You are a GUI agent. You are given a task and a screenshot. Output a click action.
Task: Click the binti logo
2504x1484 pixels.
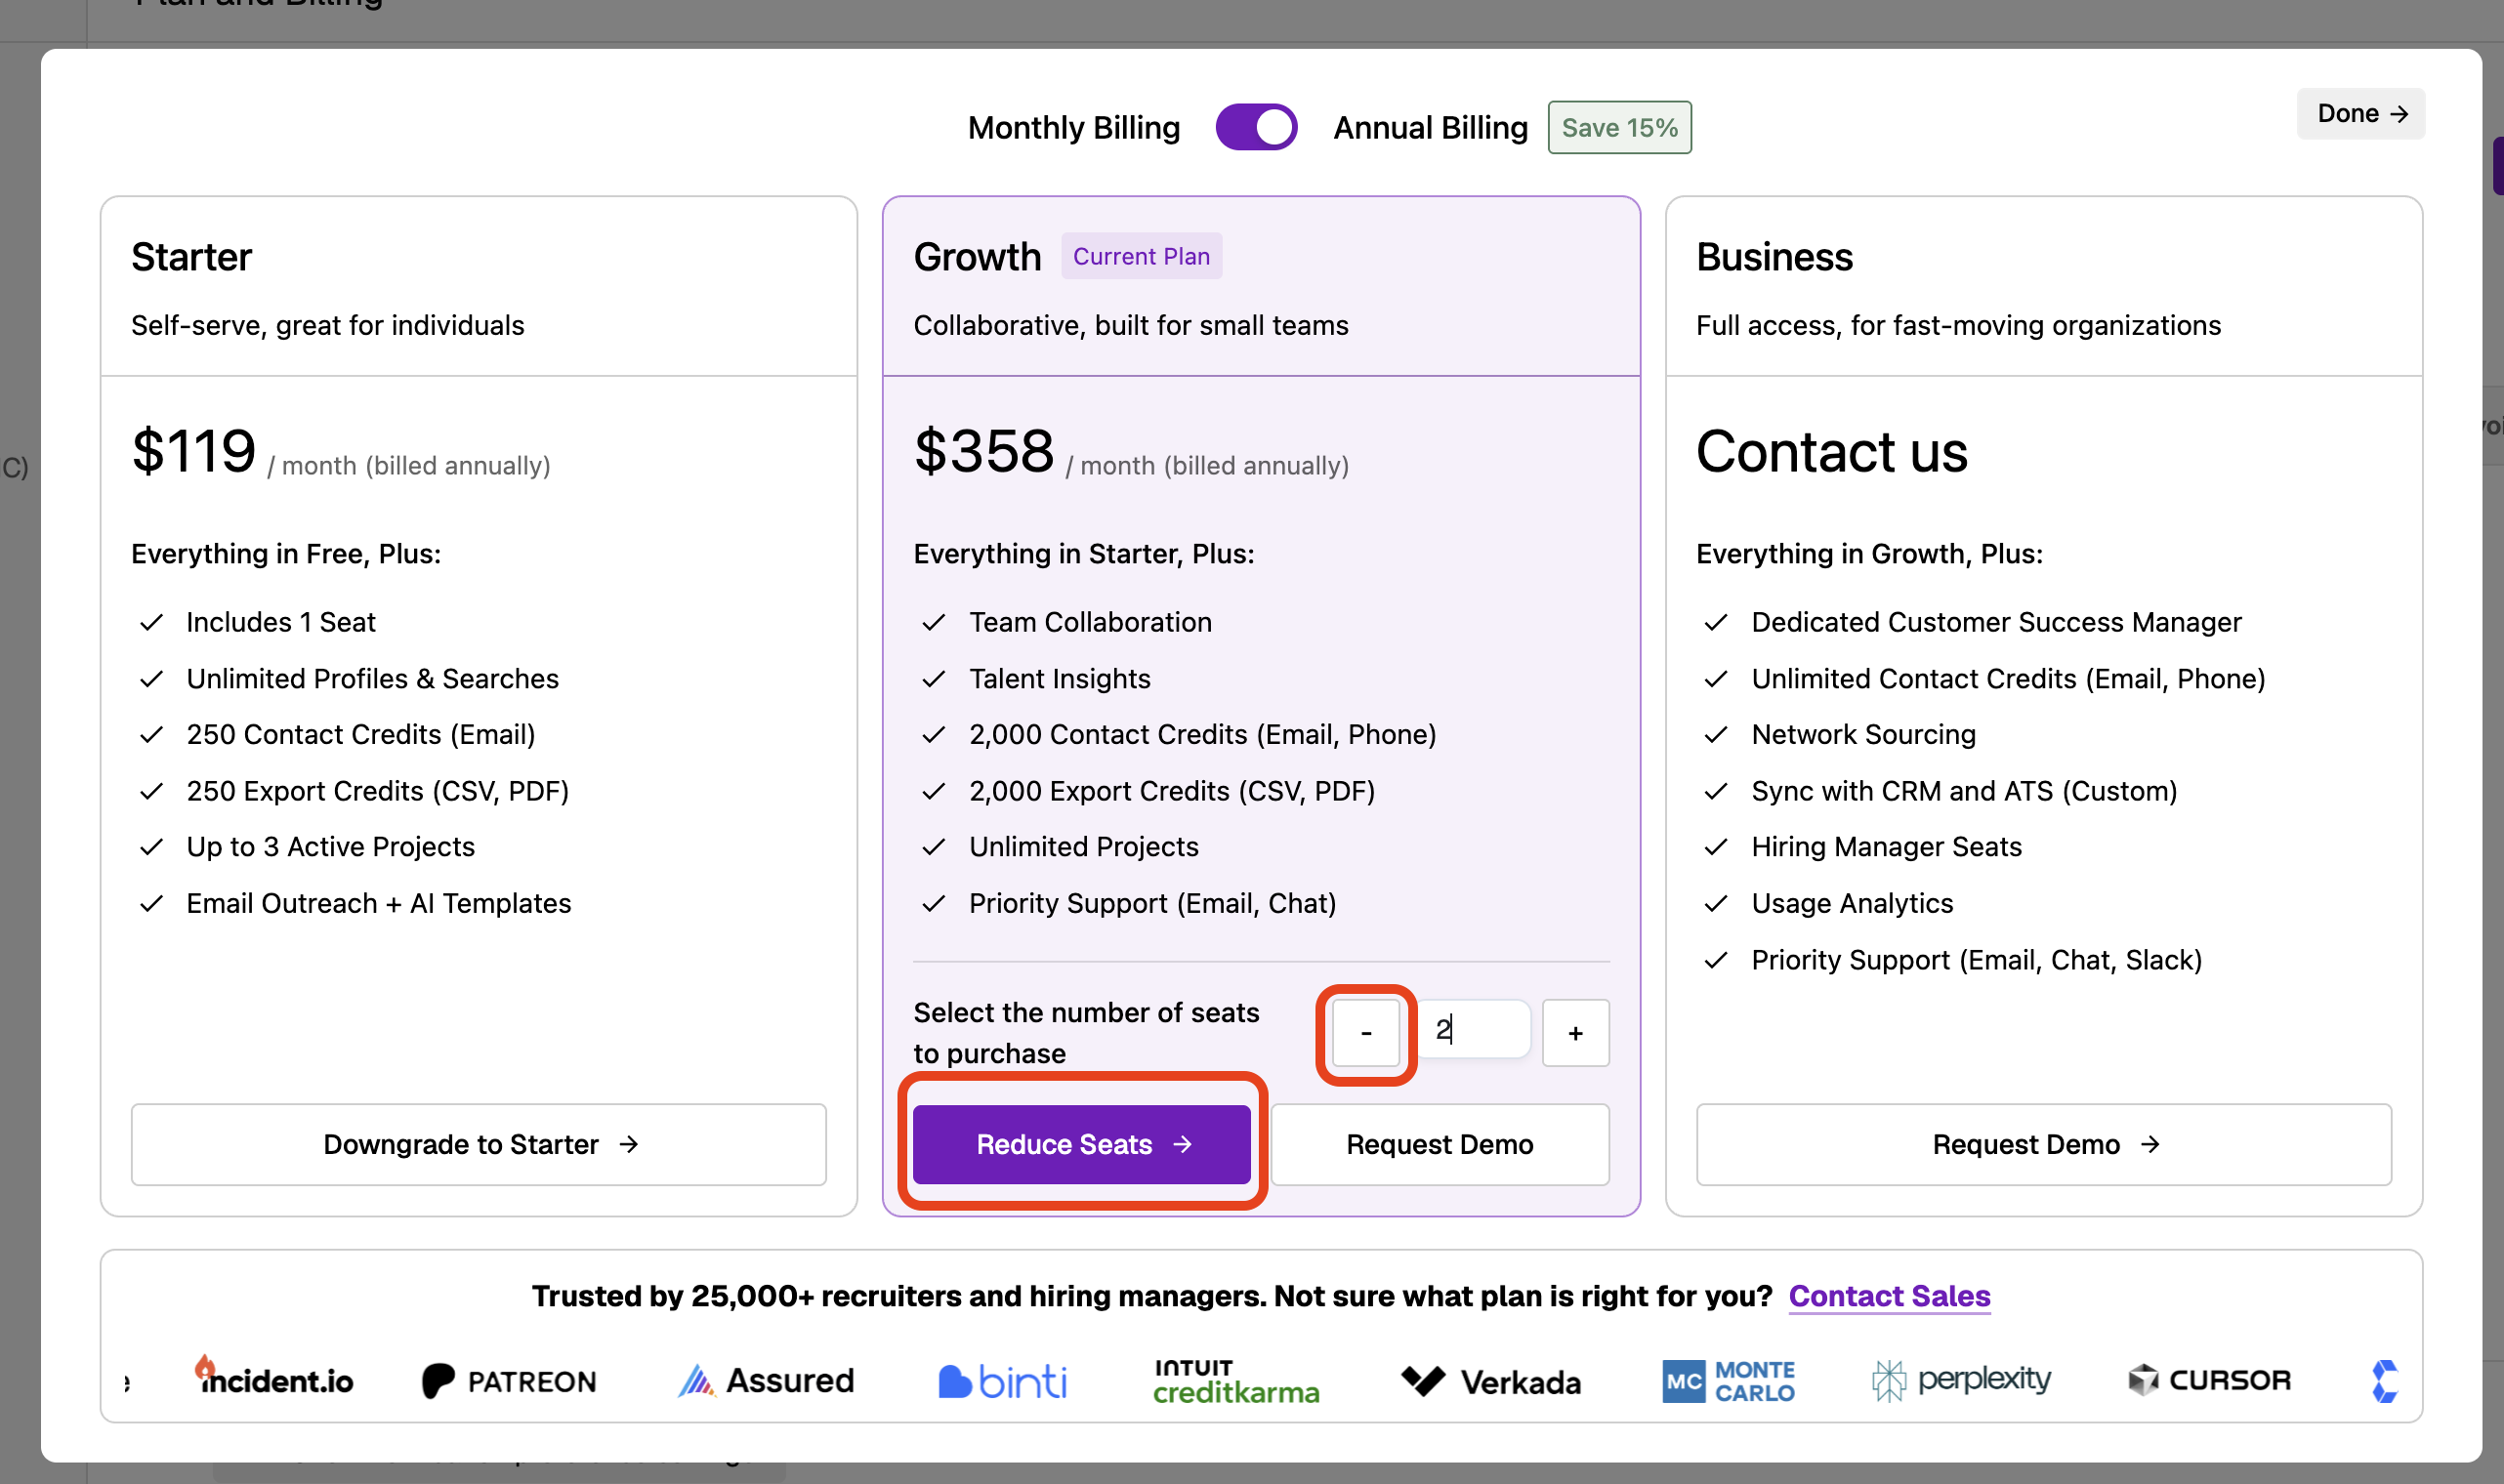click(1003, 1382)
